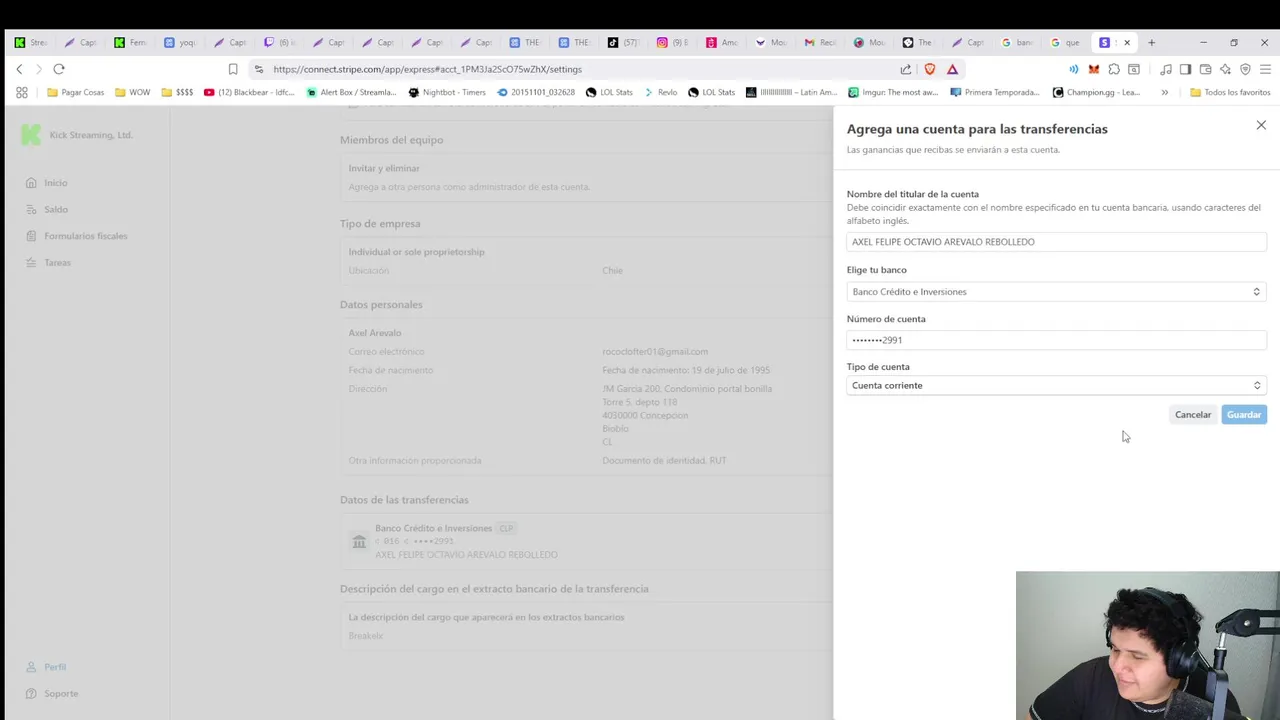Open Formularios fiscales in the sidebar
The image size is (1280, 720).
[x=85, y=236]
